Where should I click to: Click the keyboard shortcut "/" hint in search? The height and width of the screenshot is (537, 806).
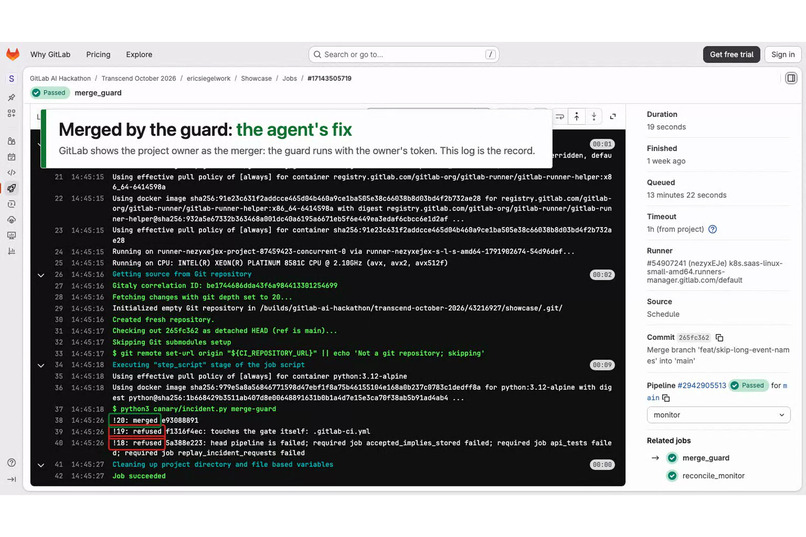point(490,54)
